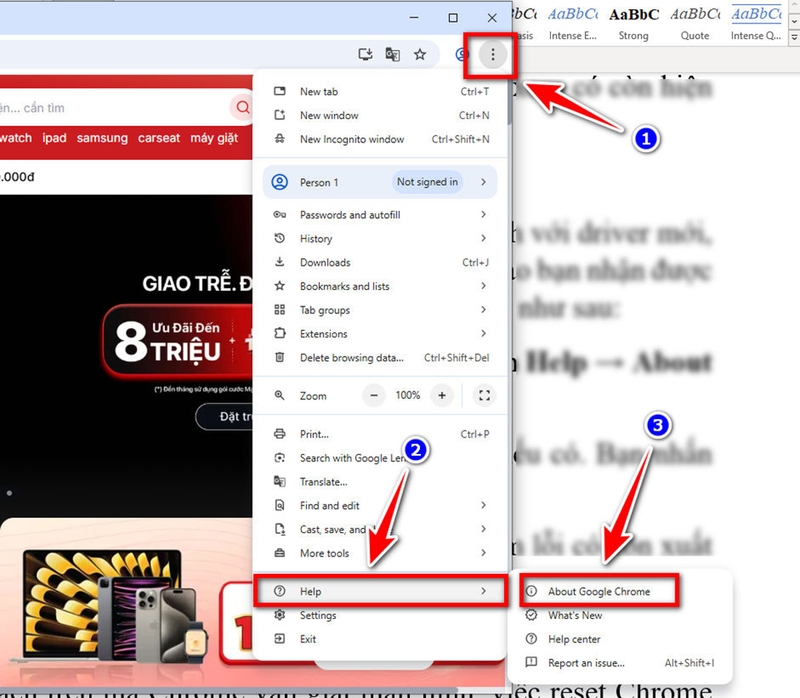
Task: Click the samsung quick search link
Action: tap(102, 139)
